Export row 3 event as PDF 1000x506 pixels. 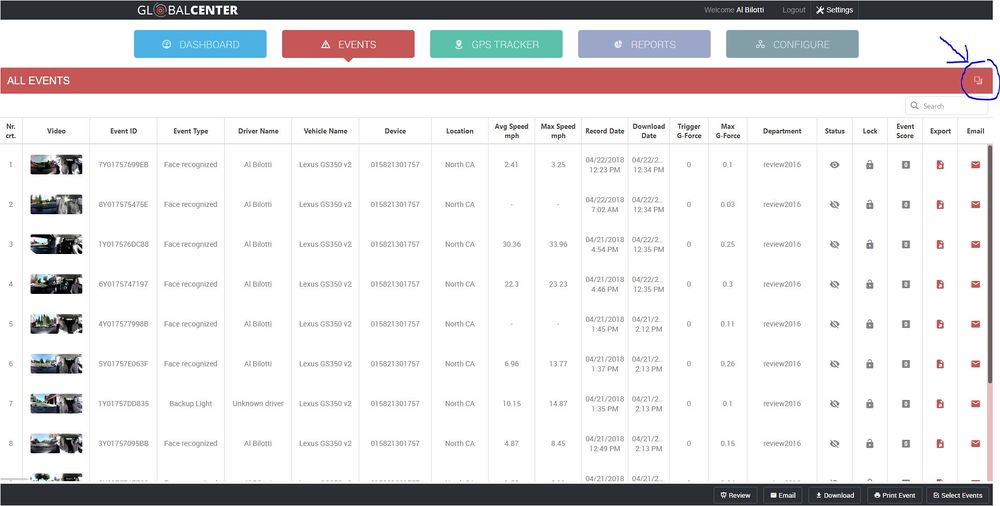pos(940,245)
